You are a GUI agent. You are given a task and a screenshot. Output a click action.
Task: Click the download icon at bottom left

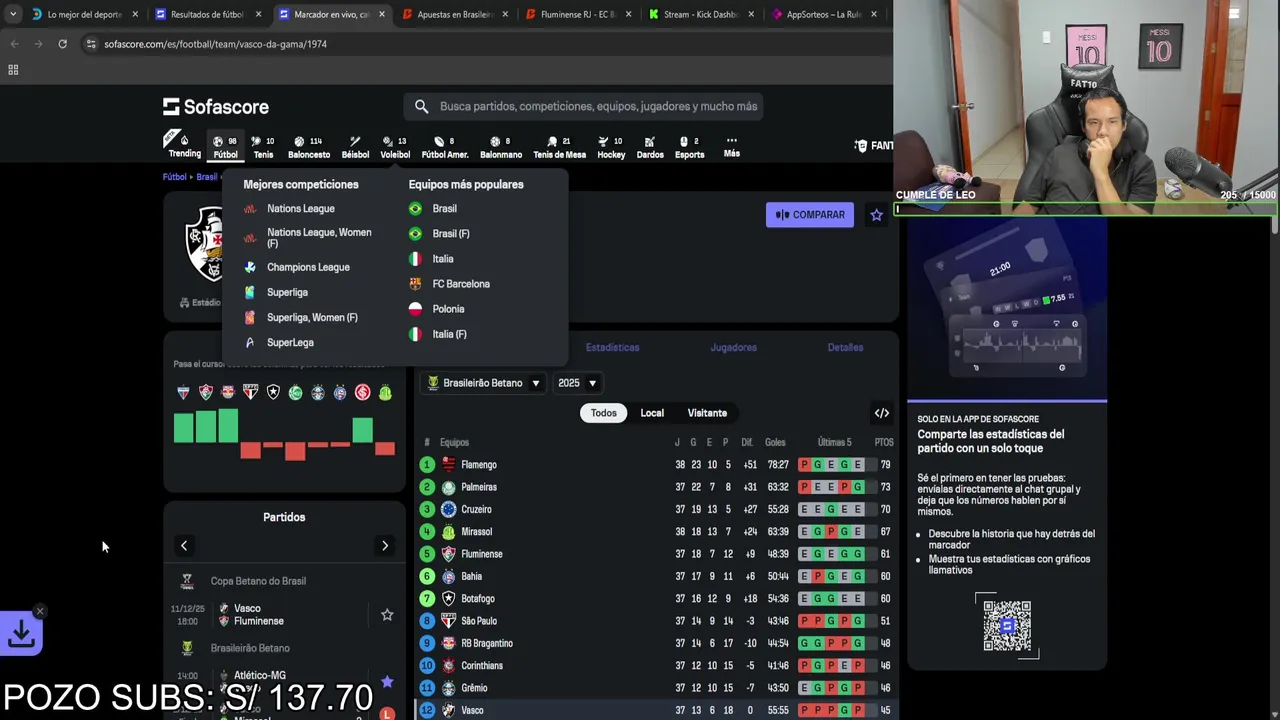pyautogui.click(x=21, y=633)
